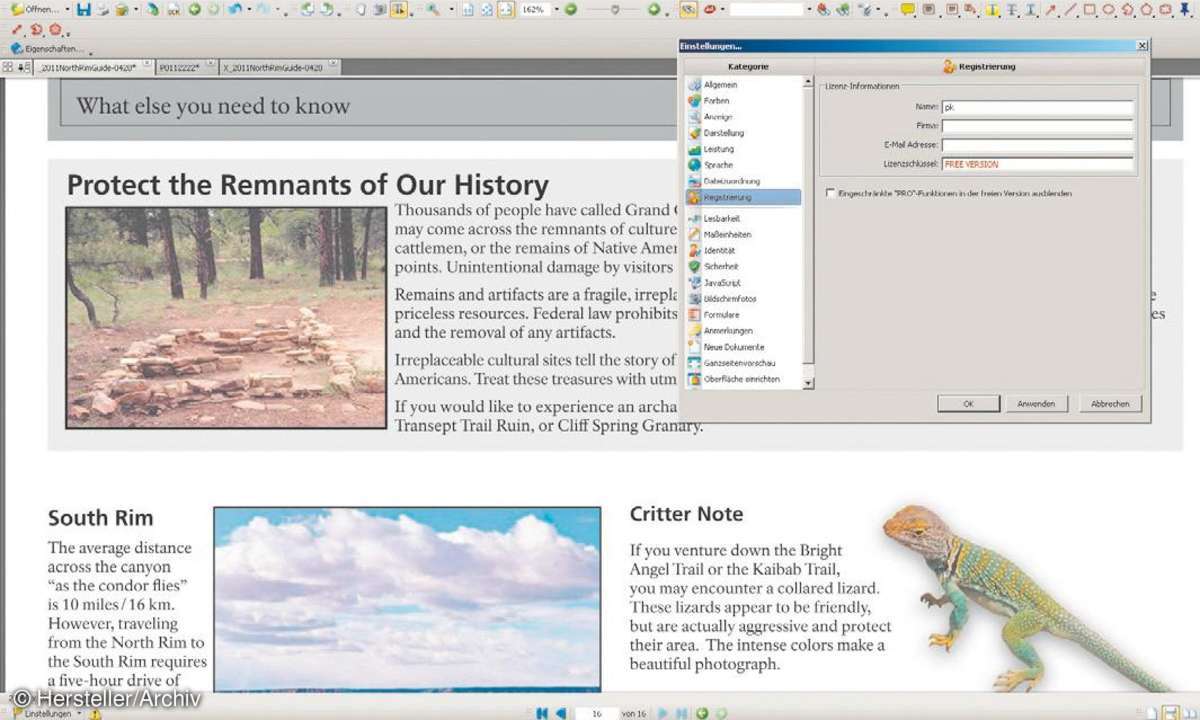The height and width of the screenshot is (720, 1200).
Task: Click the blue Save disk icon
Action: (x=84, y=9)
